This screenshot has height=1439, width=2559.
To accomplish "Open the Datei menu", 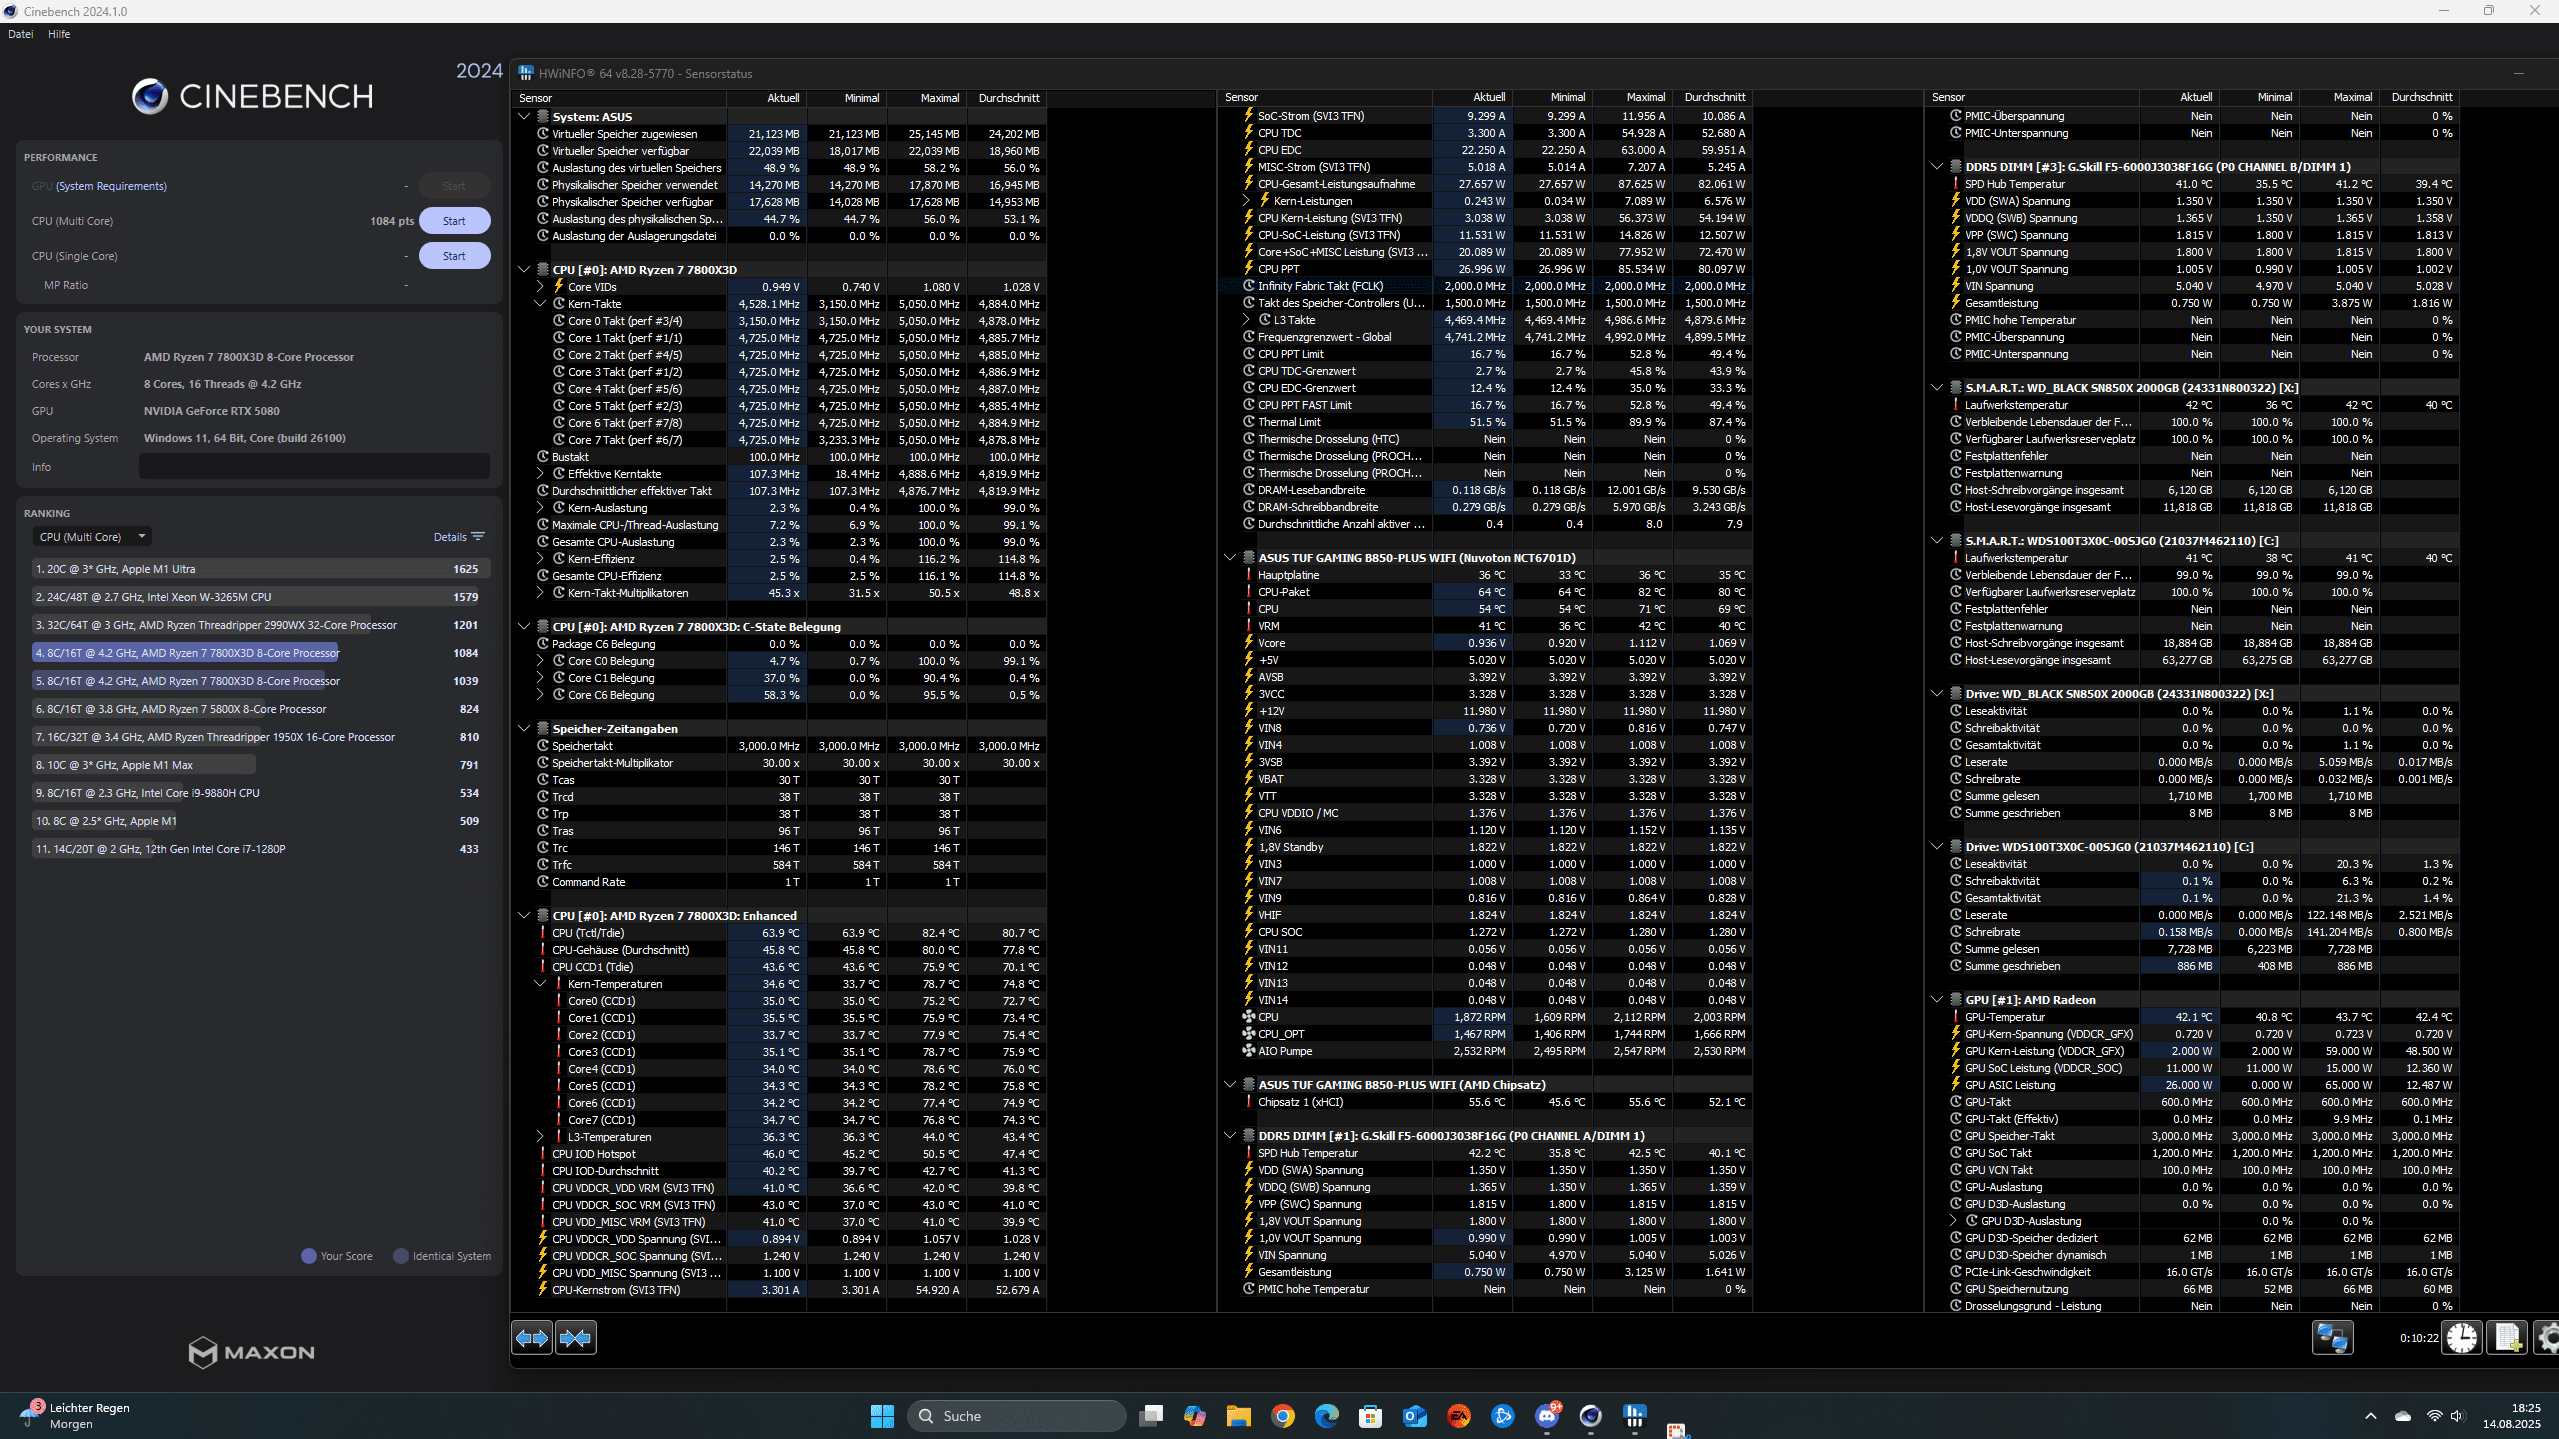I will coord(20,34).
